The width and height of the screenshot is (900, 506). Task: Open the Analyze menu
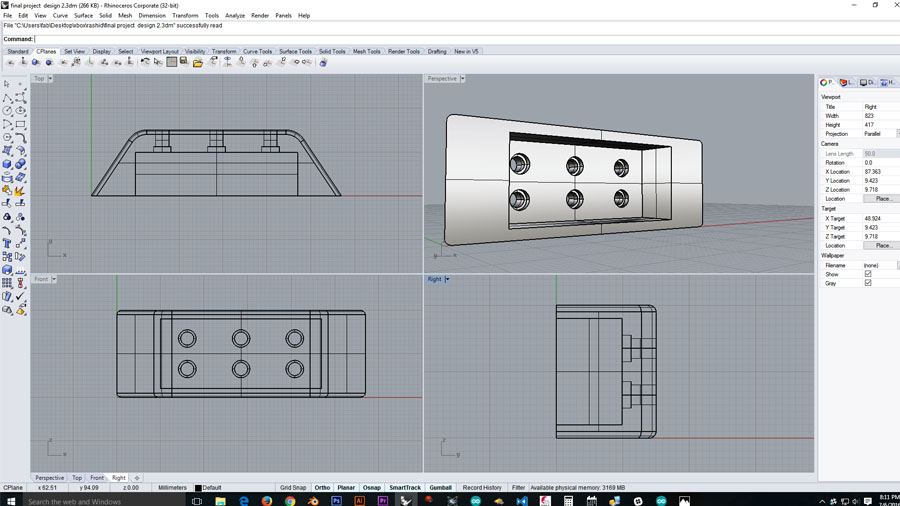(x=235, y=16)
